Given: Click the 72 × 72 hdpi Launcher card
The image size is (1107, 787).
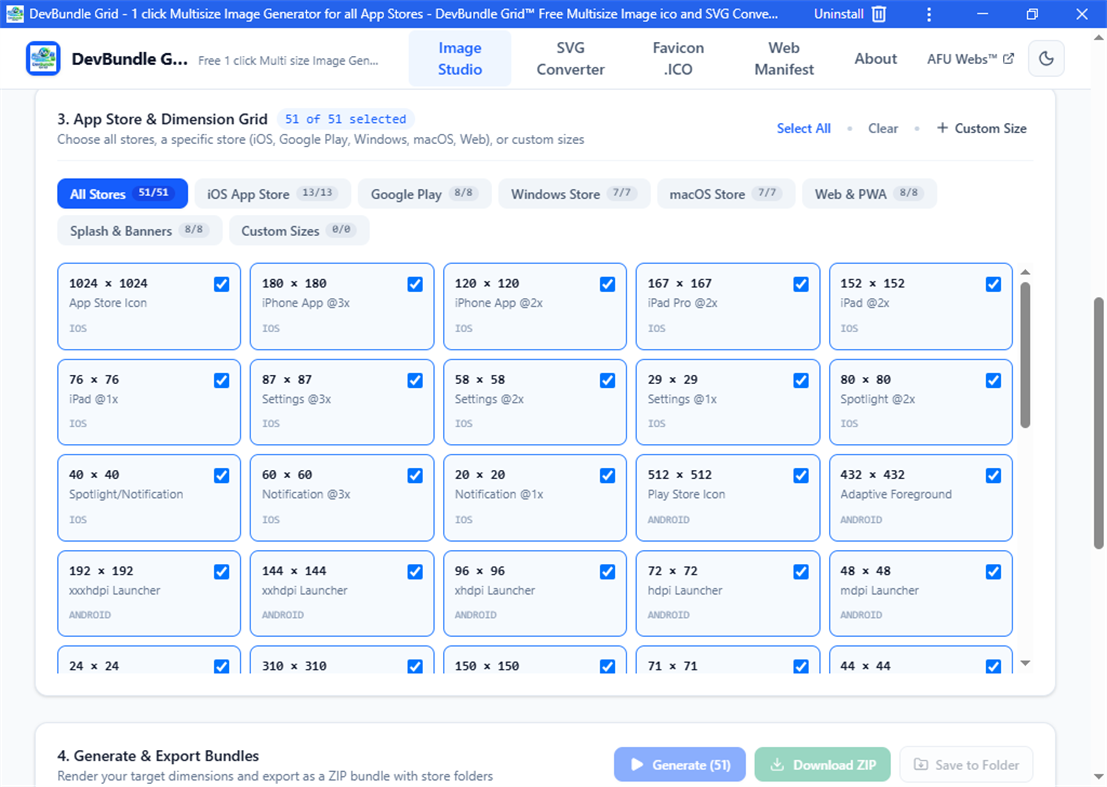Looking at the screenshot, I should [728, 594].
